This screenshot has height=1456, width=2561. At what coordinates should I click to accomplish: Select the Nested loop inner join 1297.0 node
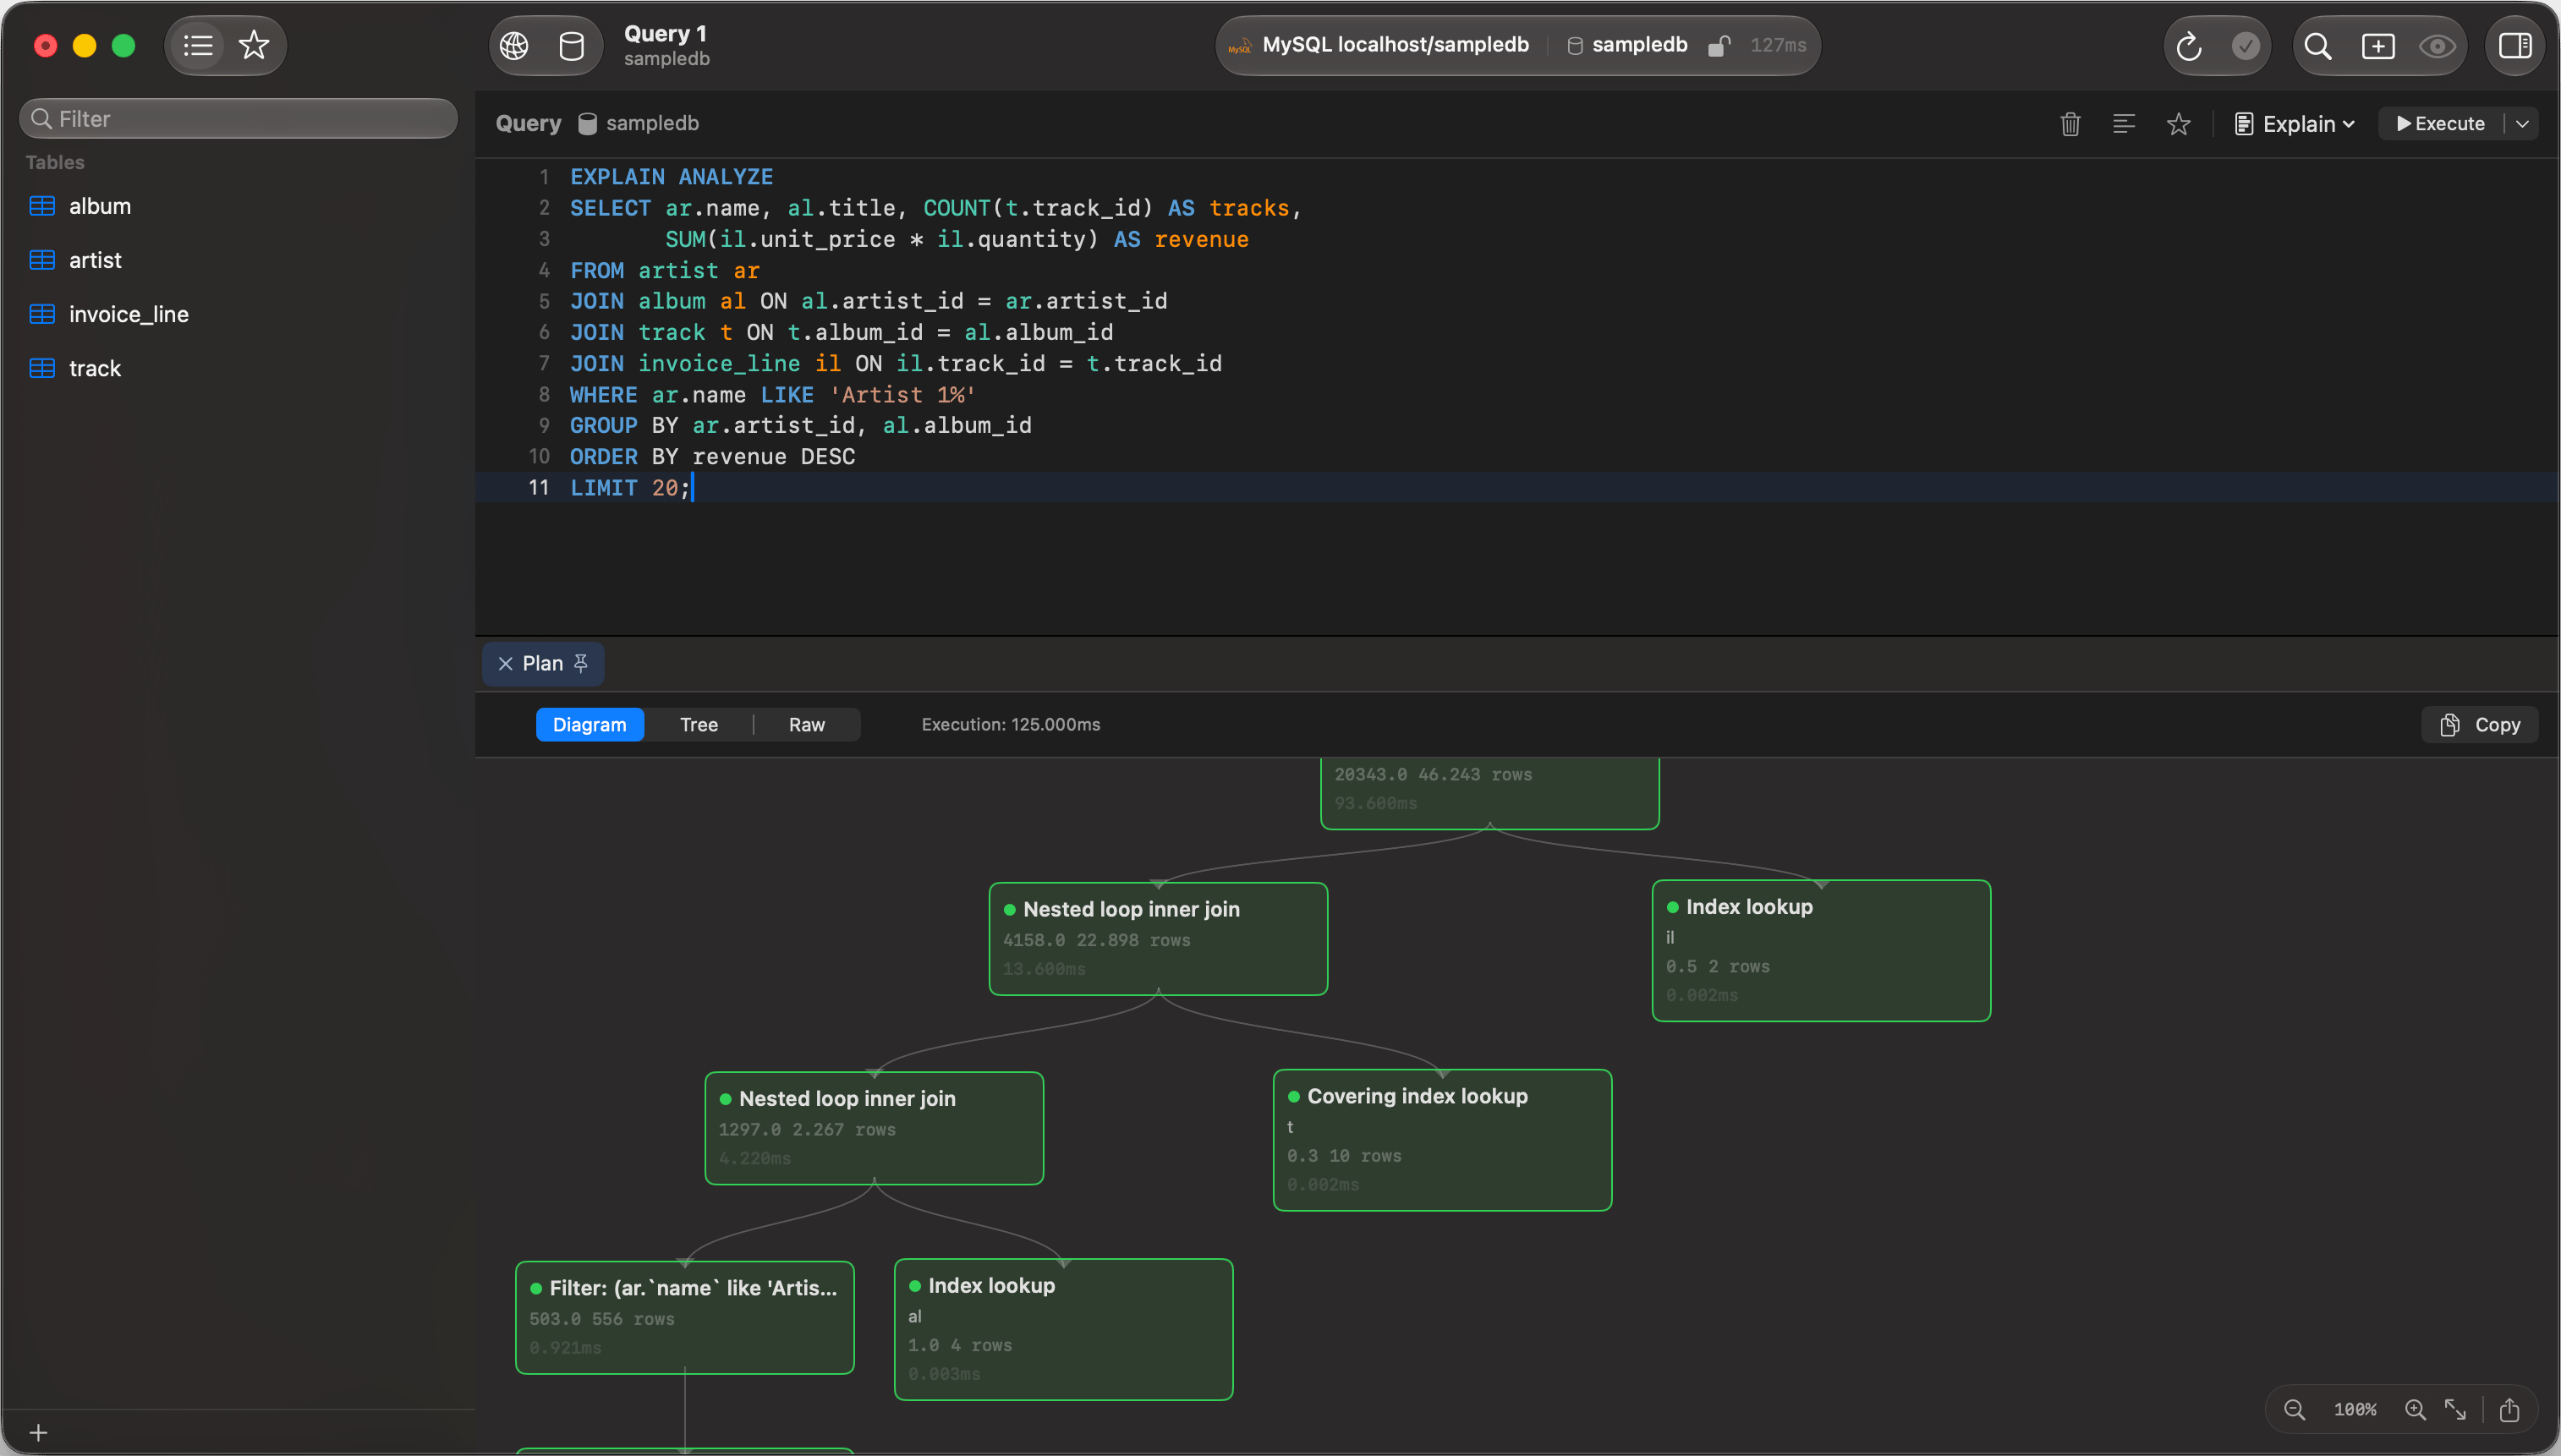[x=874, y=1128]
